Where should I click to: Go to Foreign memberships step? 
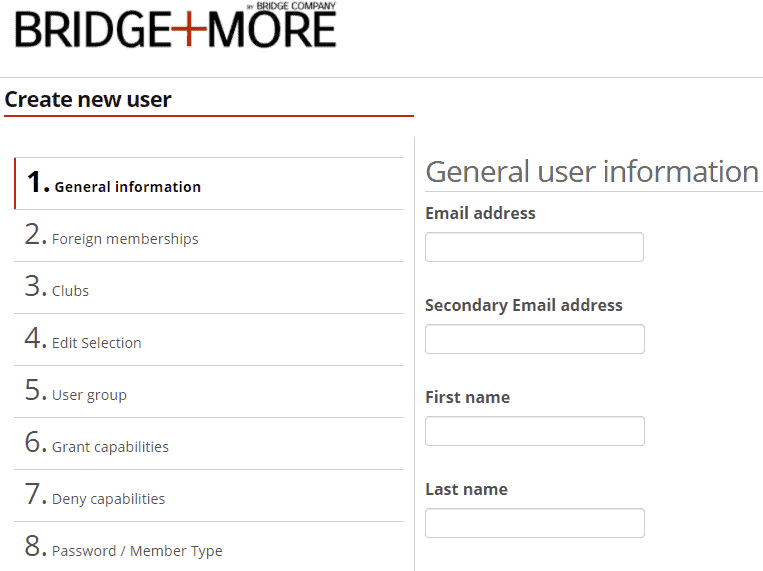(124, 239)
